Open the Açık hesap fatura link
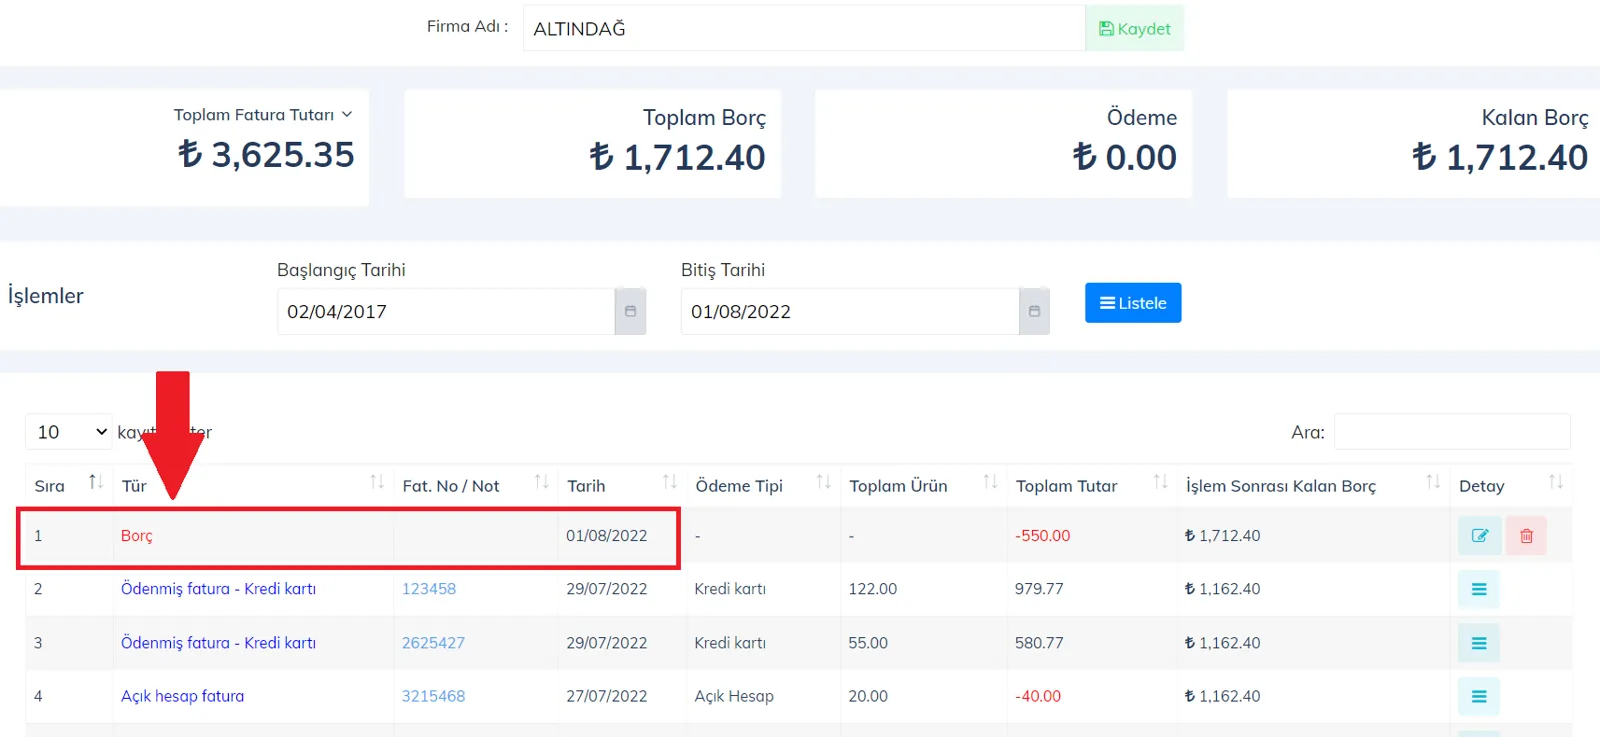Image resolution: width=1600 pixels, height=737 pixels. pyautogui.click(x=182, y=696)
